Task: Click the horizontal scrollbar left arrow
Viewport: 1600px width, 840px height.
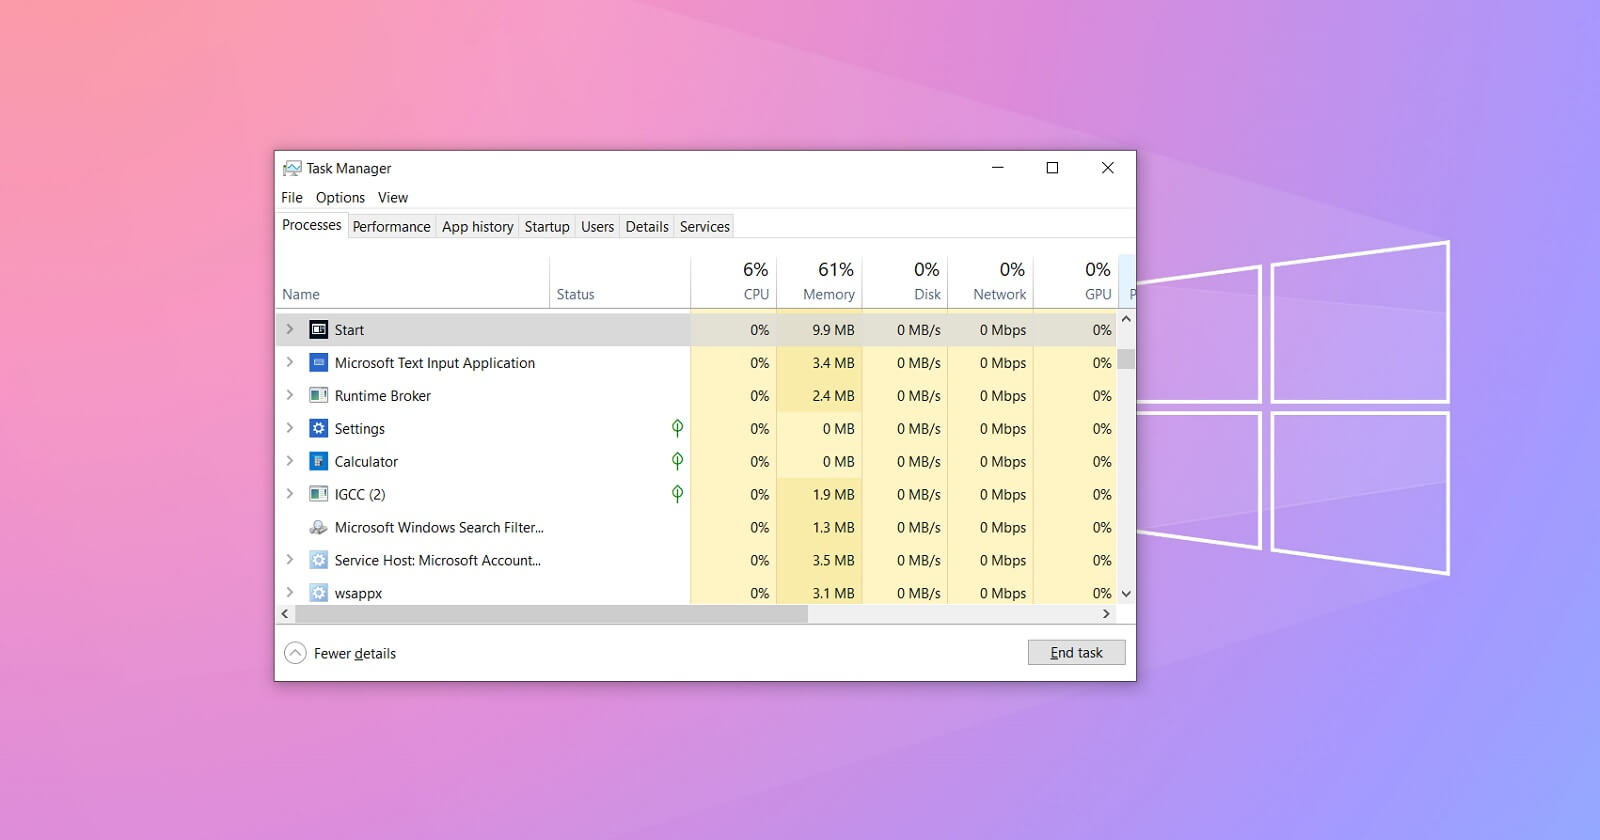Action: click(x=285, y=614)
